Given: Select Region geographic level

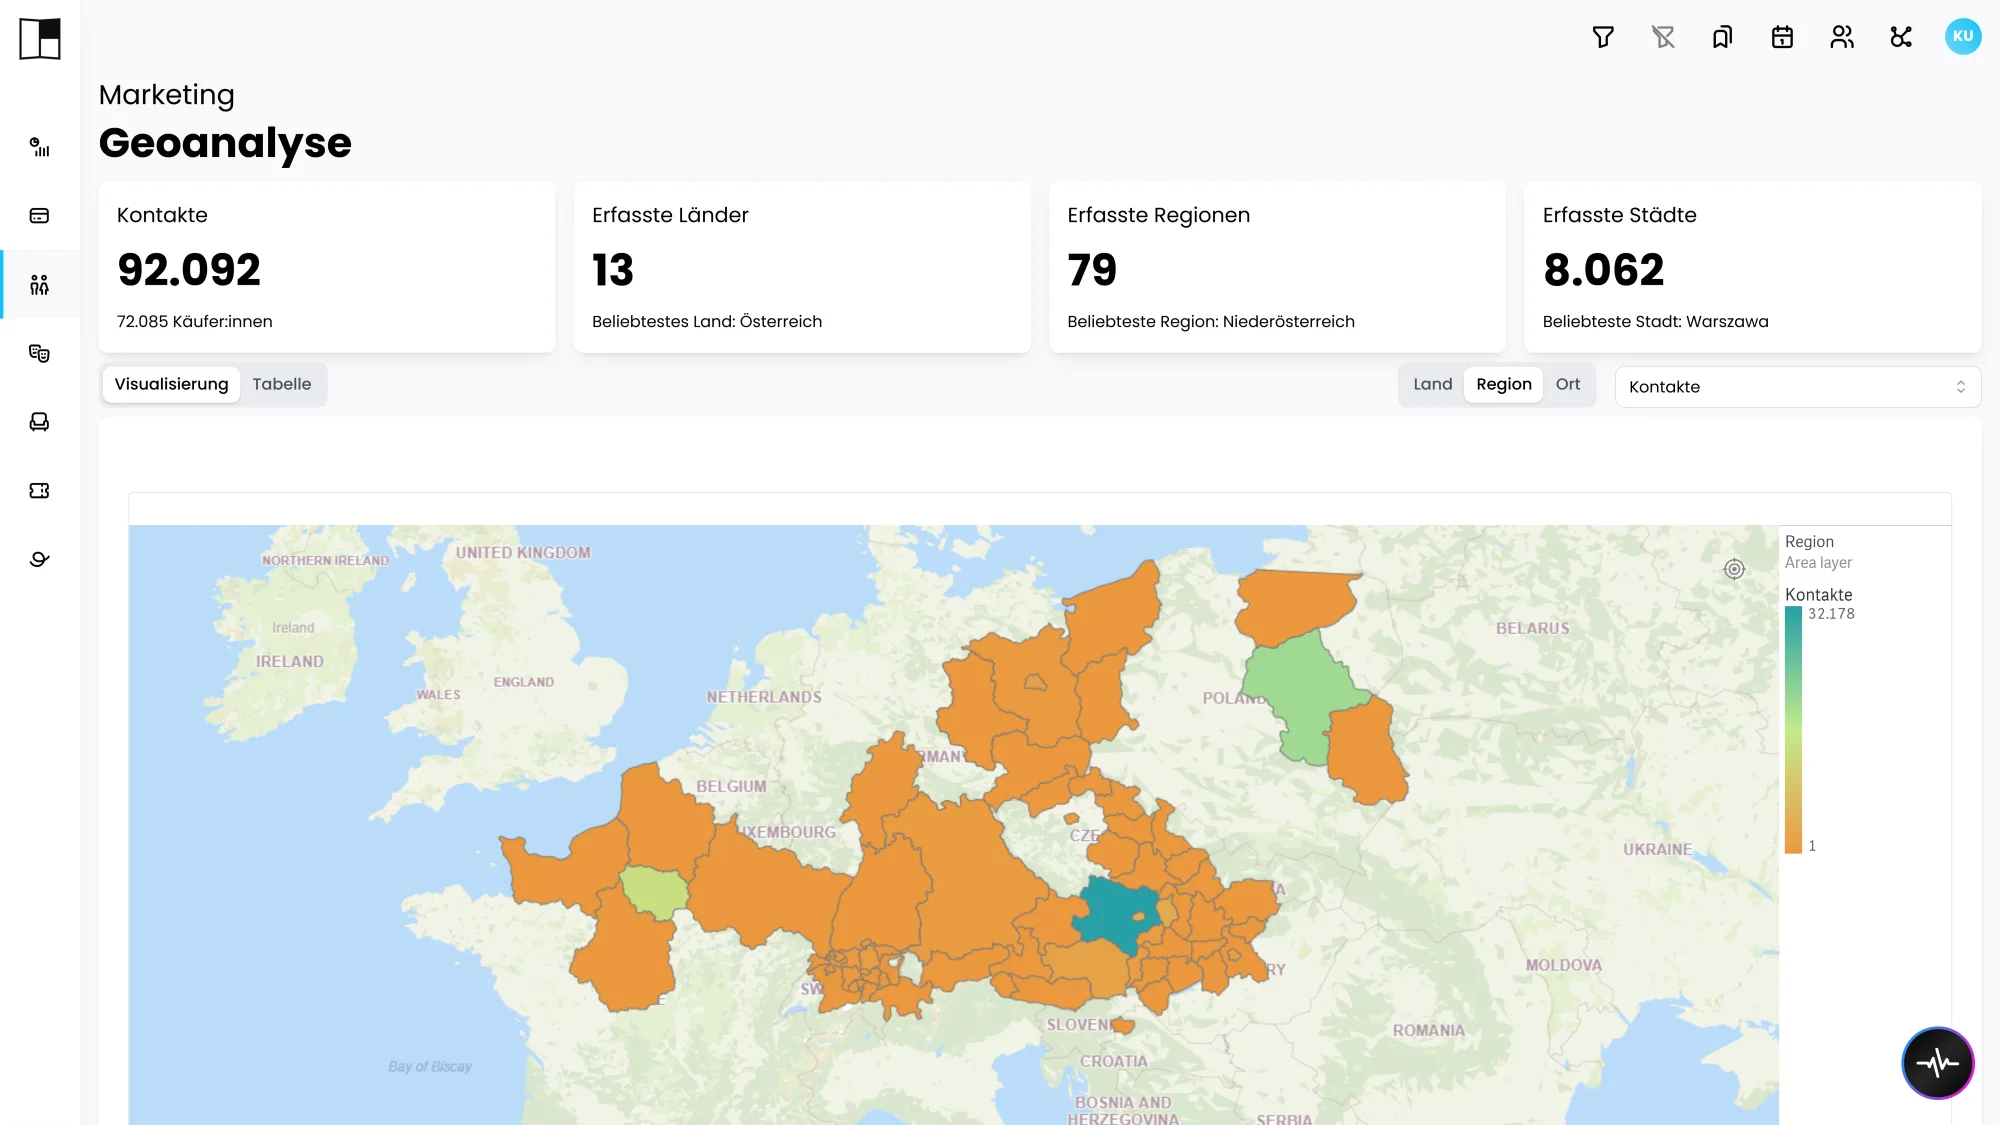Looking at the screenshot, I should tap(1504, 384).
